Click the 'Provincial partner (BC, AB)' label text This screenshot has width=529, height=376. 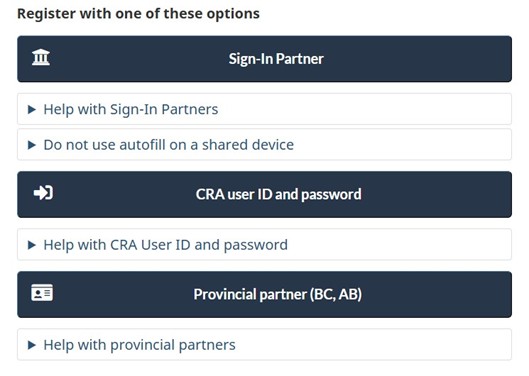278,294
